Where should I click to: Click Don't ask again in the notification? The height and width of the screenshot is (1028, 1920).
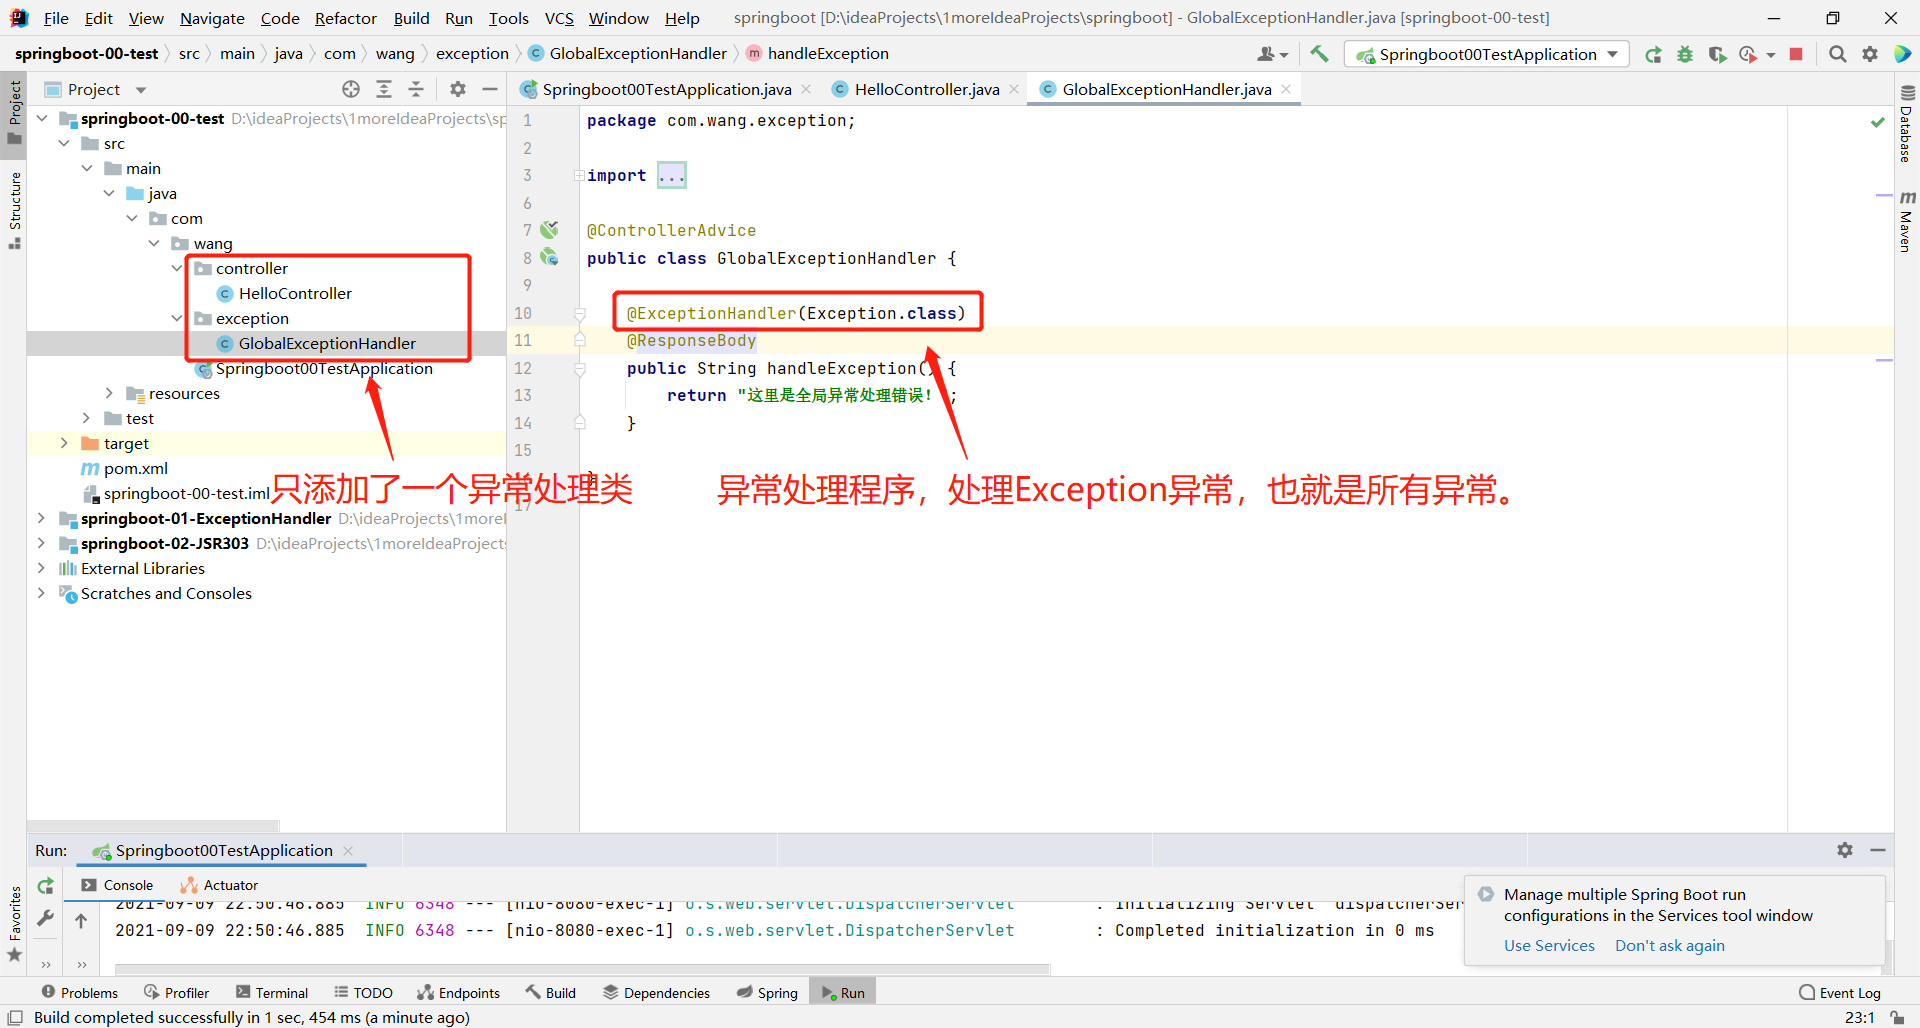(x=1669, y=945)
